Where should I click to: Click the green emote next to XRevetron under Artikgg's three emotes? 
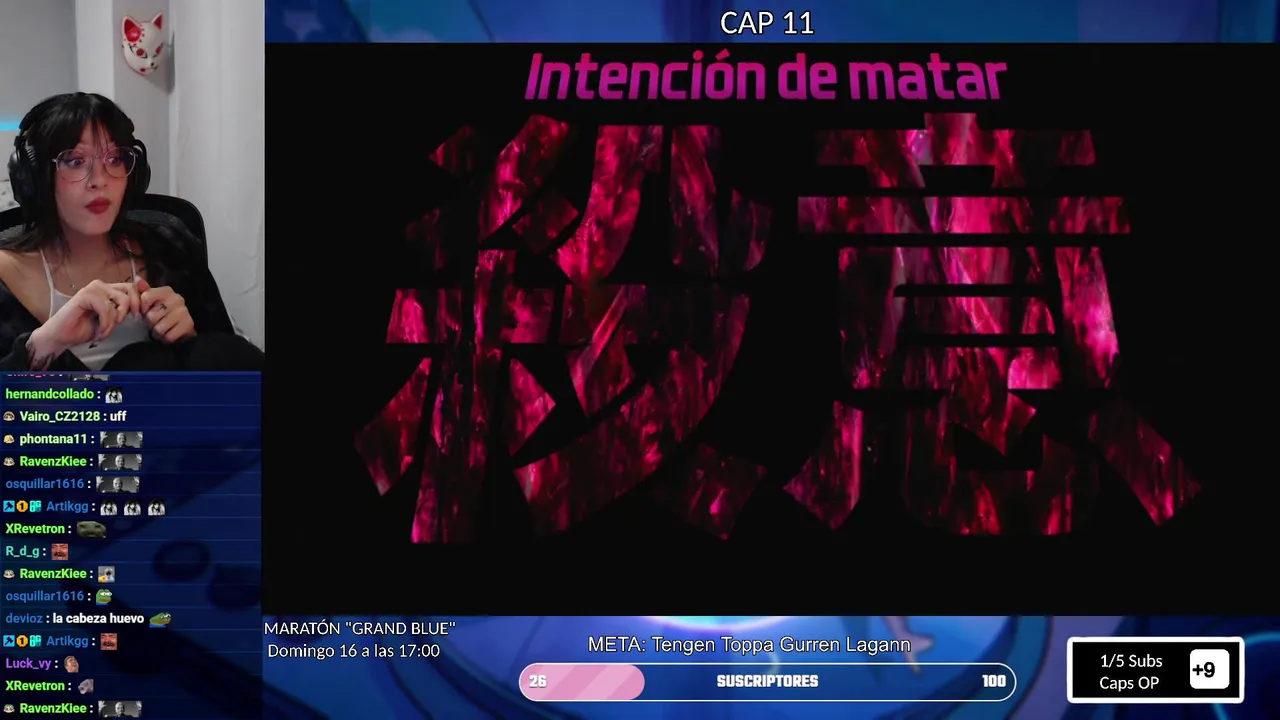91,529
